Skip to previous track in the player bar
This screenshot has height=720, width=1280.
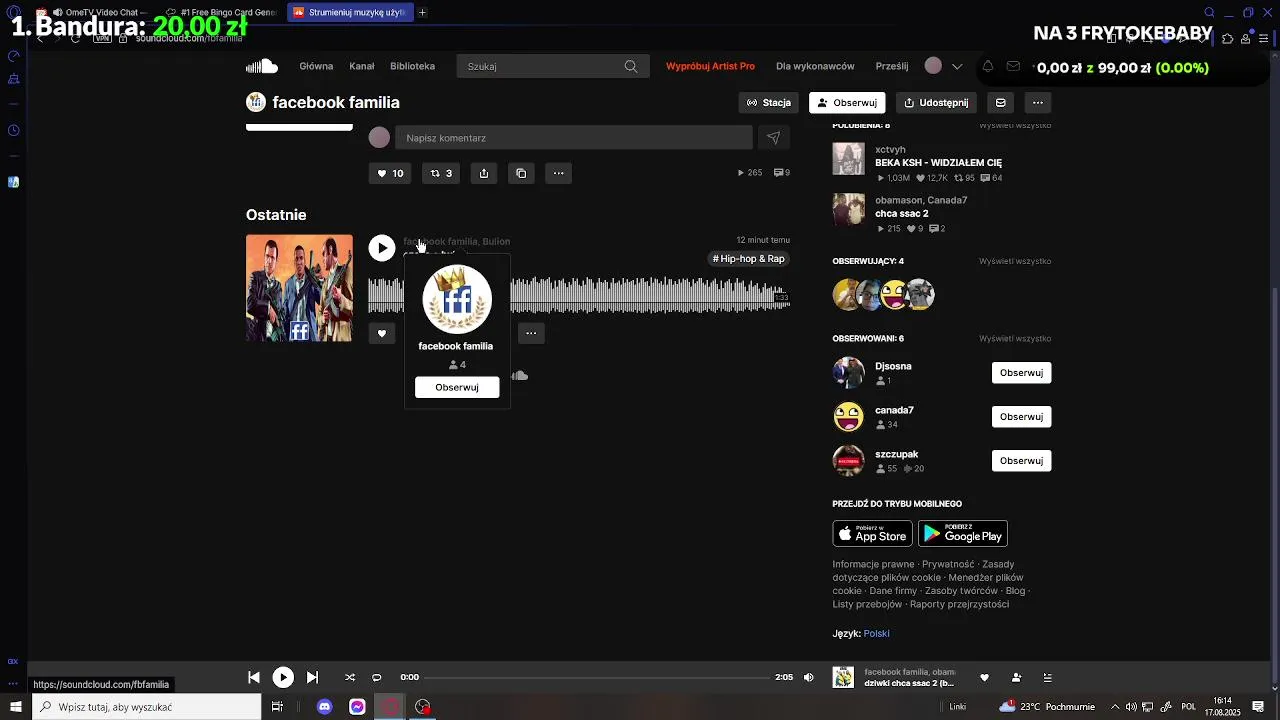[x=254, y=678]
